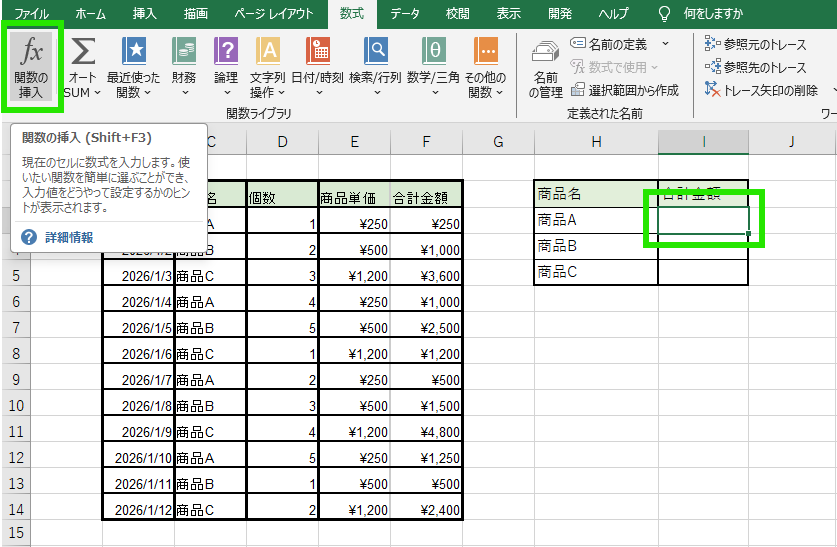The height and width of the screenshot is (547, 837).
Task: Open the 詳細情報 link in the tooltip
Action: (69, 237)
